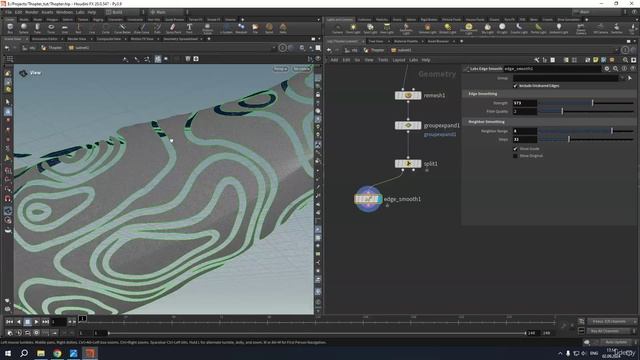Open the Render menu
The width and height of the screenshot is (640, 360).
click(x=32, y=12)
